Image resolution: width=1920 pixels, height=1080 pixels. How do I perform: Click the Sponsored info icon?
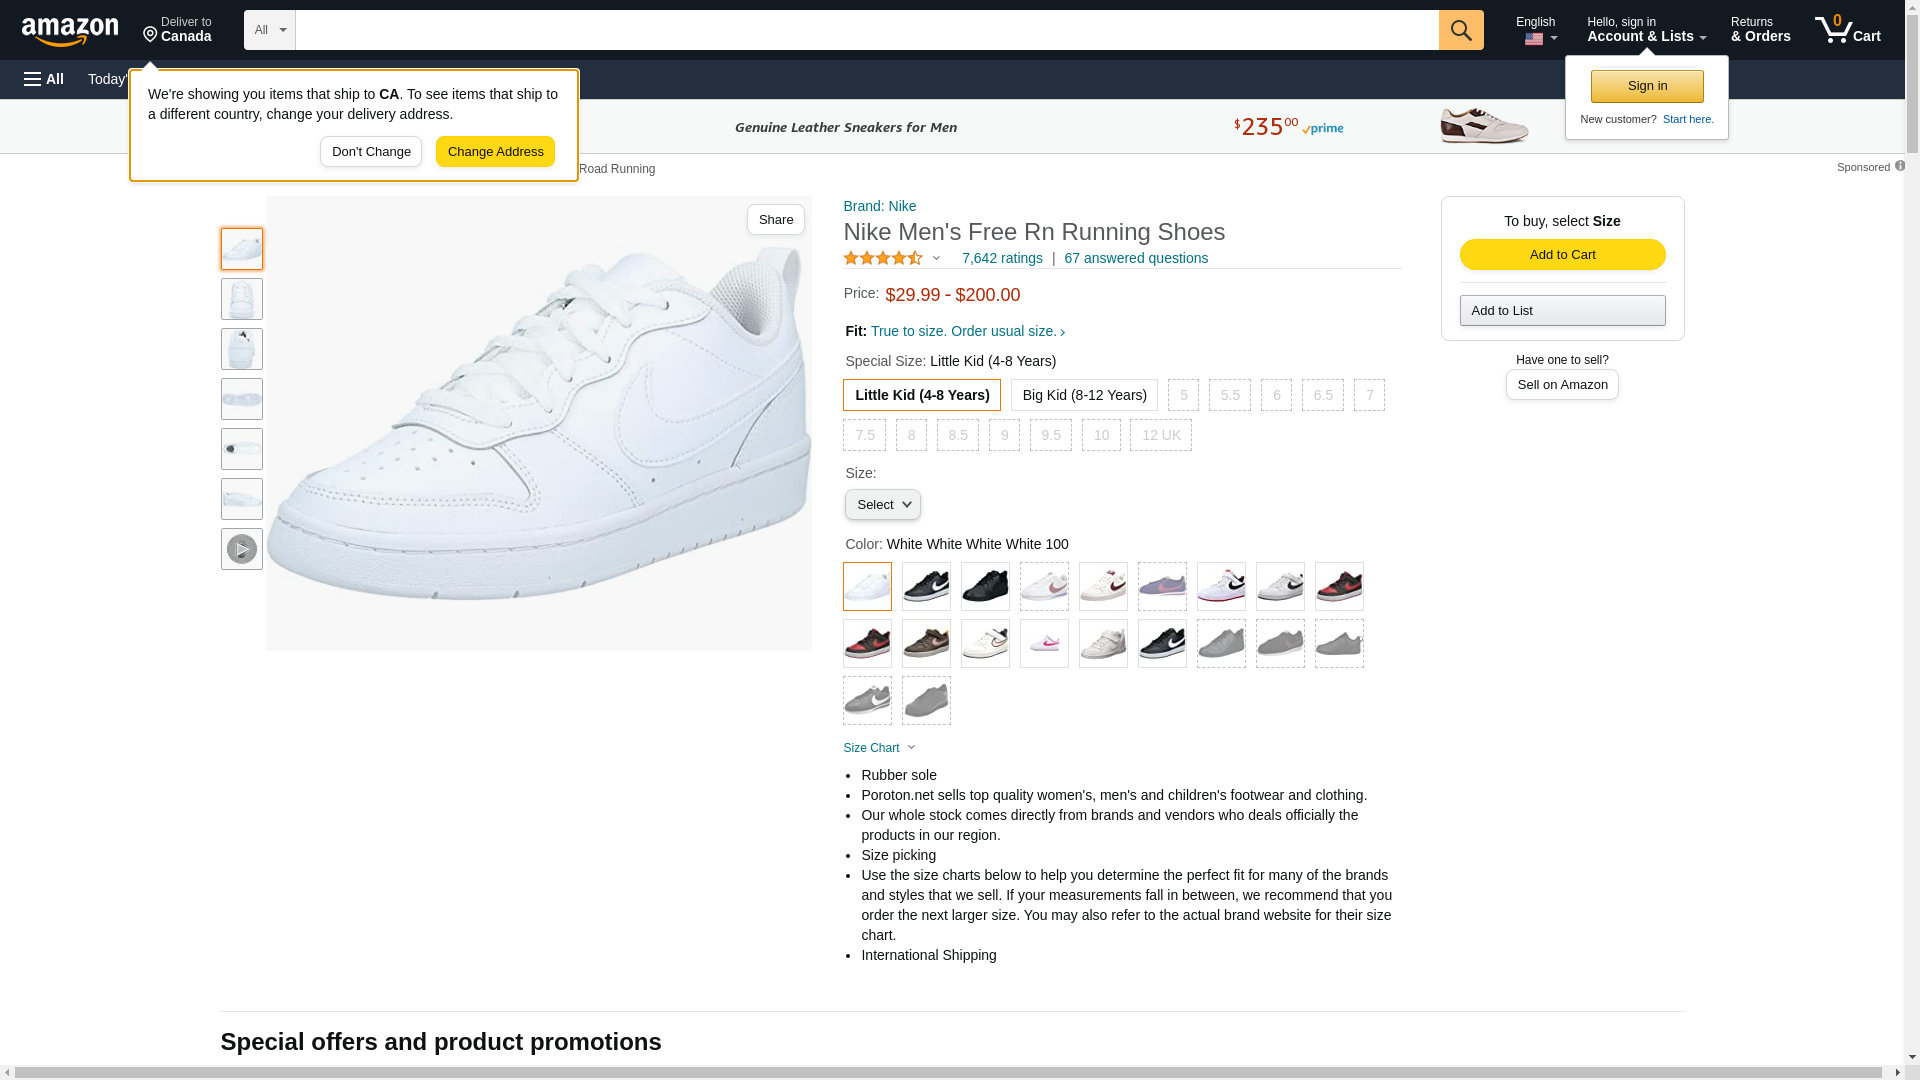[x=1899, y=166]
